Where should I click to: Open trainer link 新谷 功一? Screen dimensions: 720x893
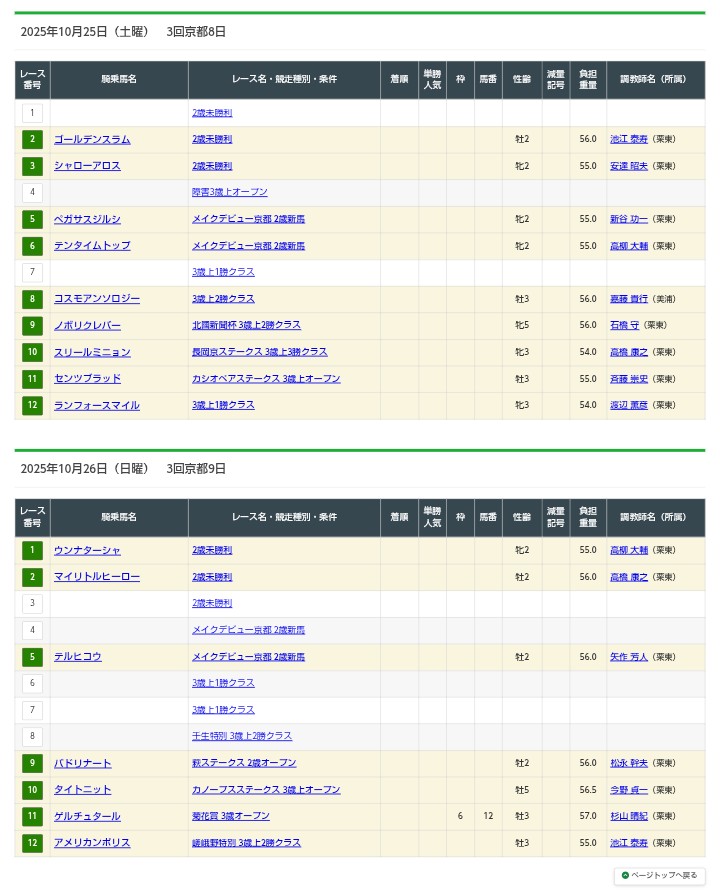tap(629, 219)
